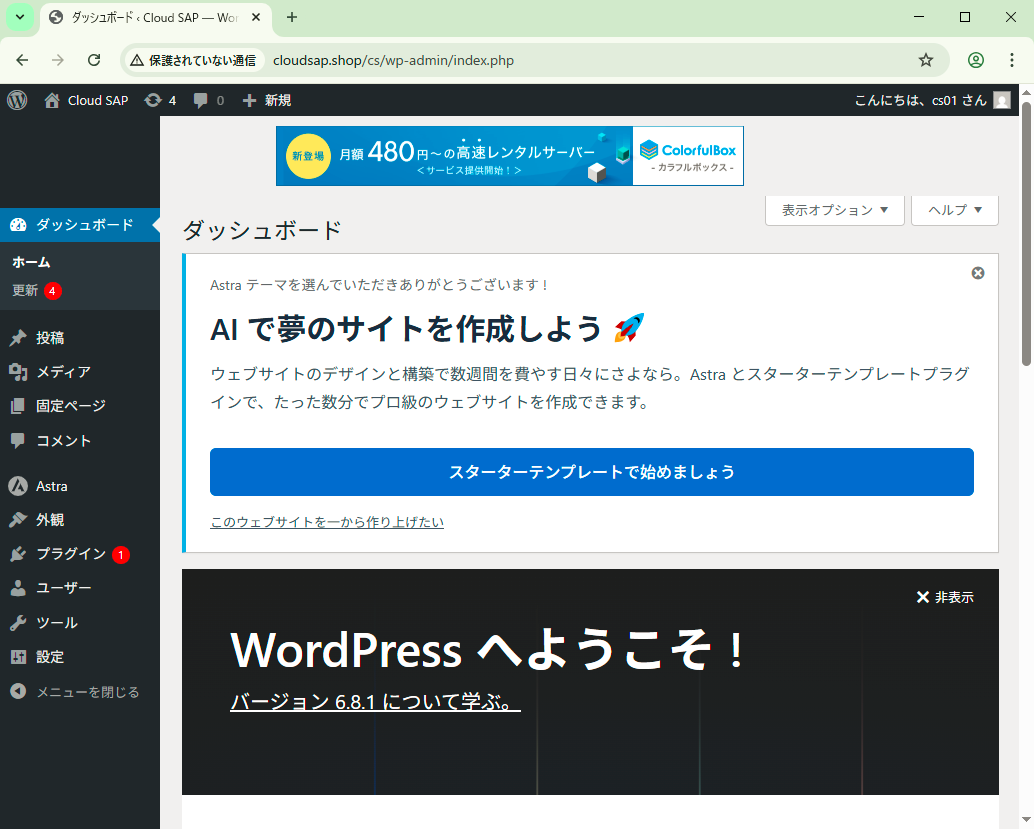Click the page vertical scrollbar
The height and width of the screenshot is (829, 1034).
coord(1026,233)
